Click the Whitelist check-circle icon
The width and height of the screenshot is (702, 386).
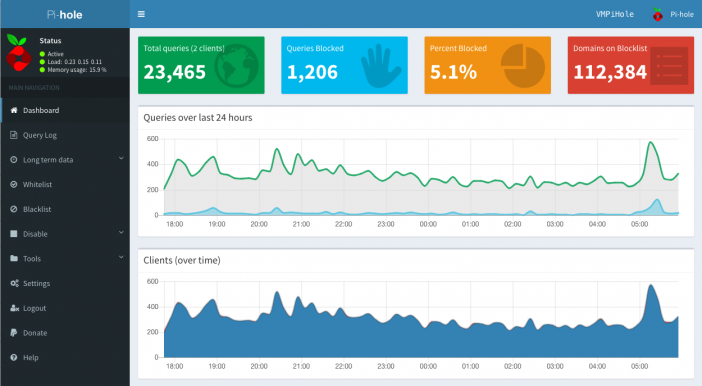coord(14,184)
